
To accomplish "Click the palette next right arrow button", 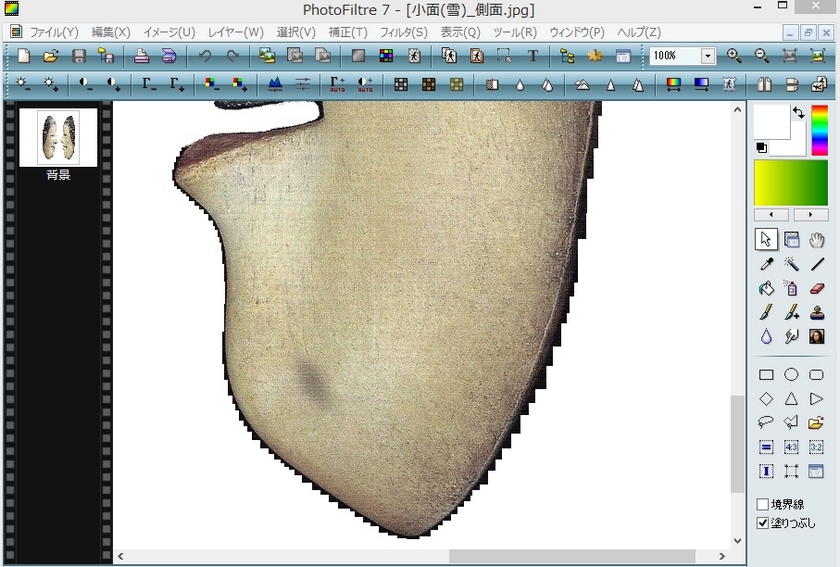I will point(811,215).
